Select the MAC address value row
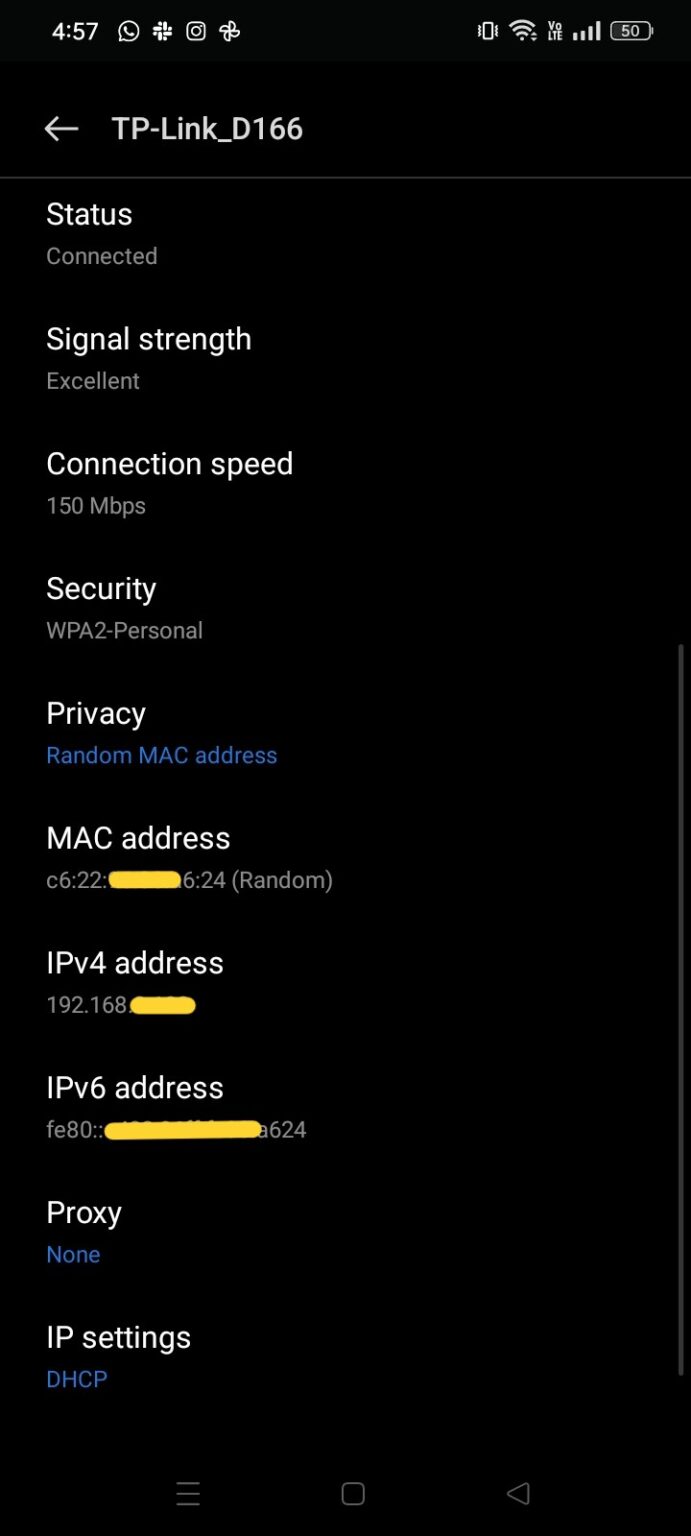This screenshot has width=691, height=1536. tap(188, 858)
